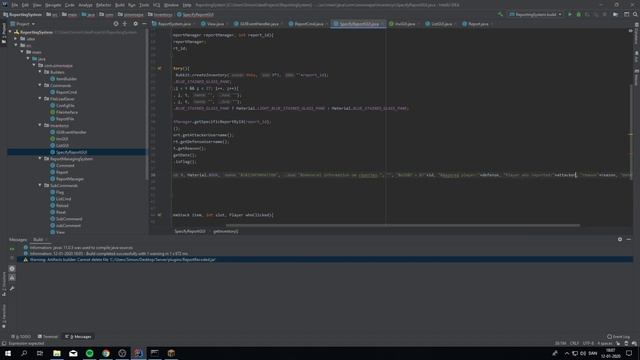Launch Spotify from the taskbar

point(89,353)
